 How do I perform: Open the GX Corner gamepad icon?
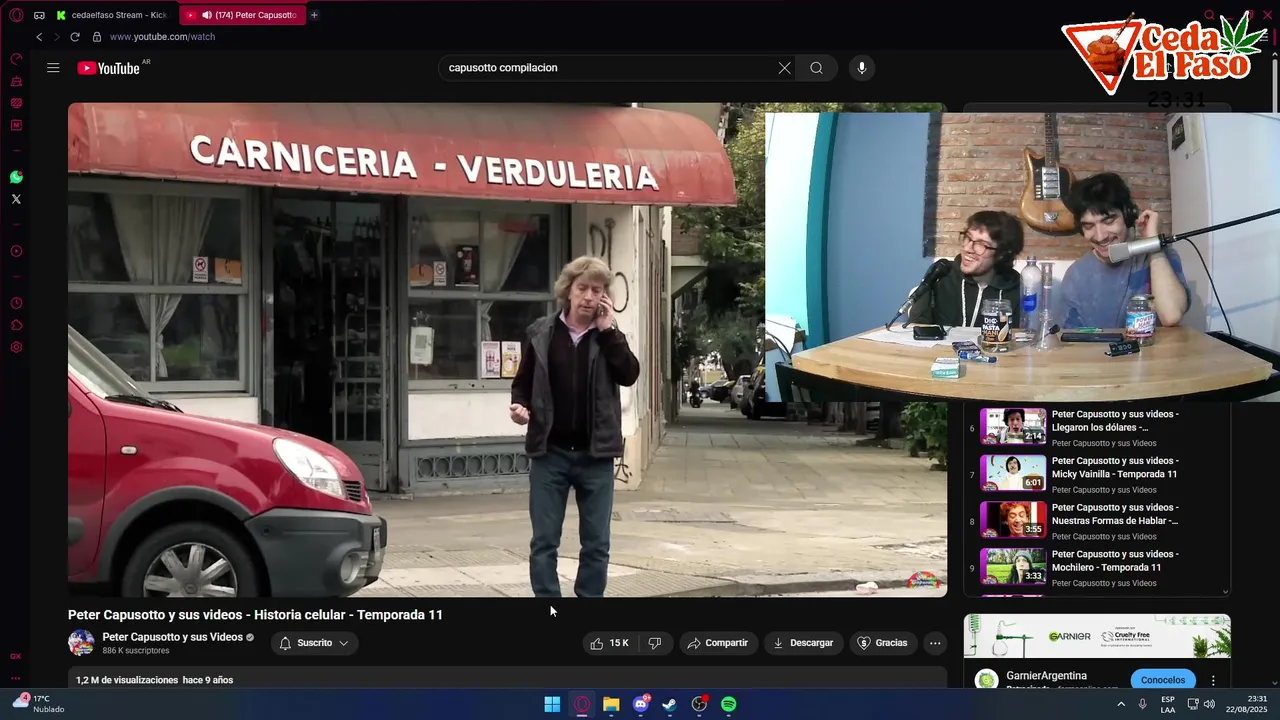(x=39, y=15)
